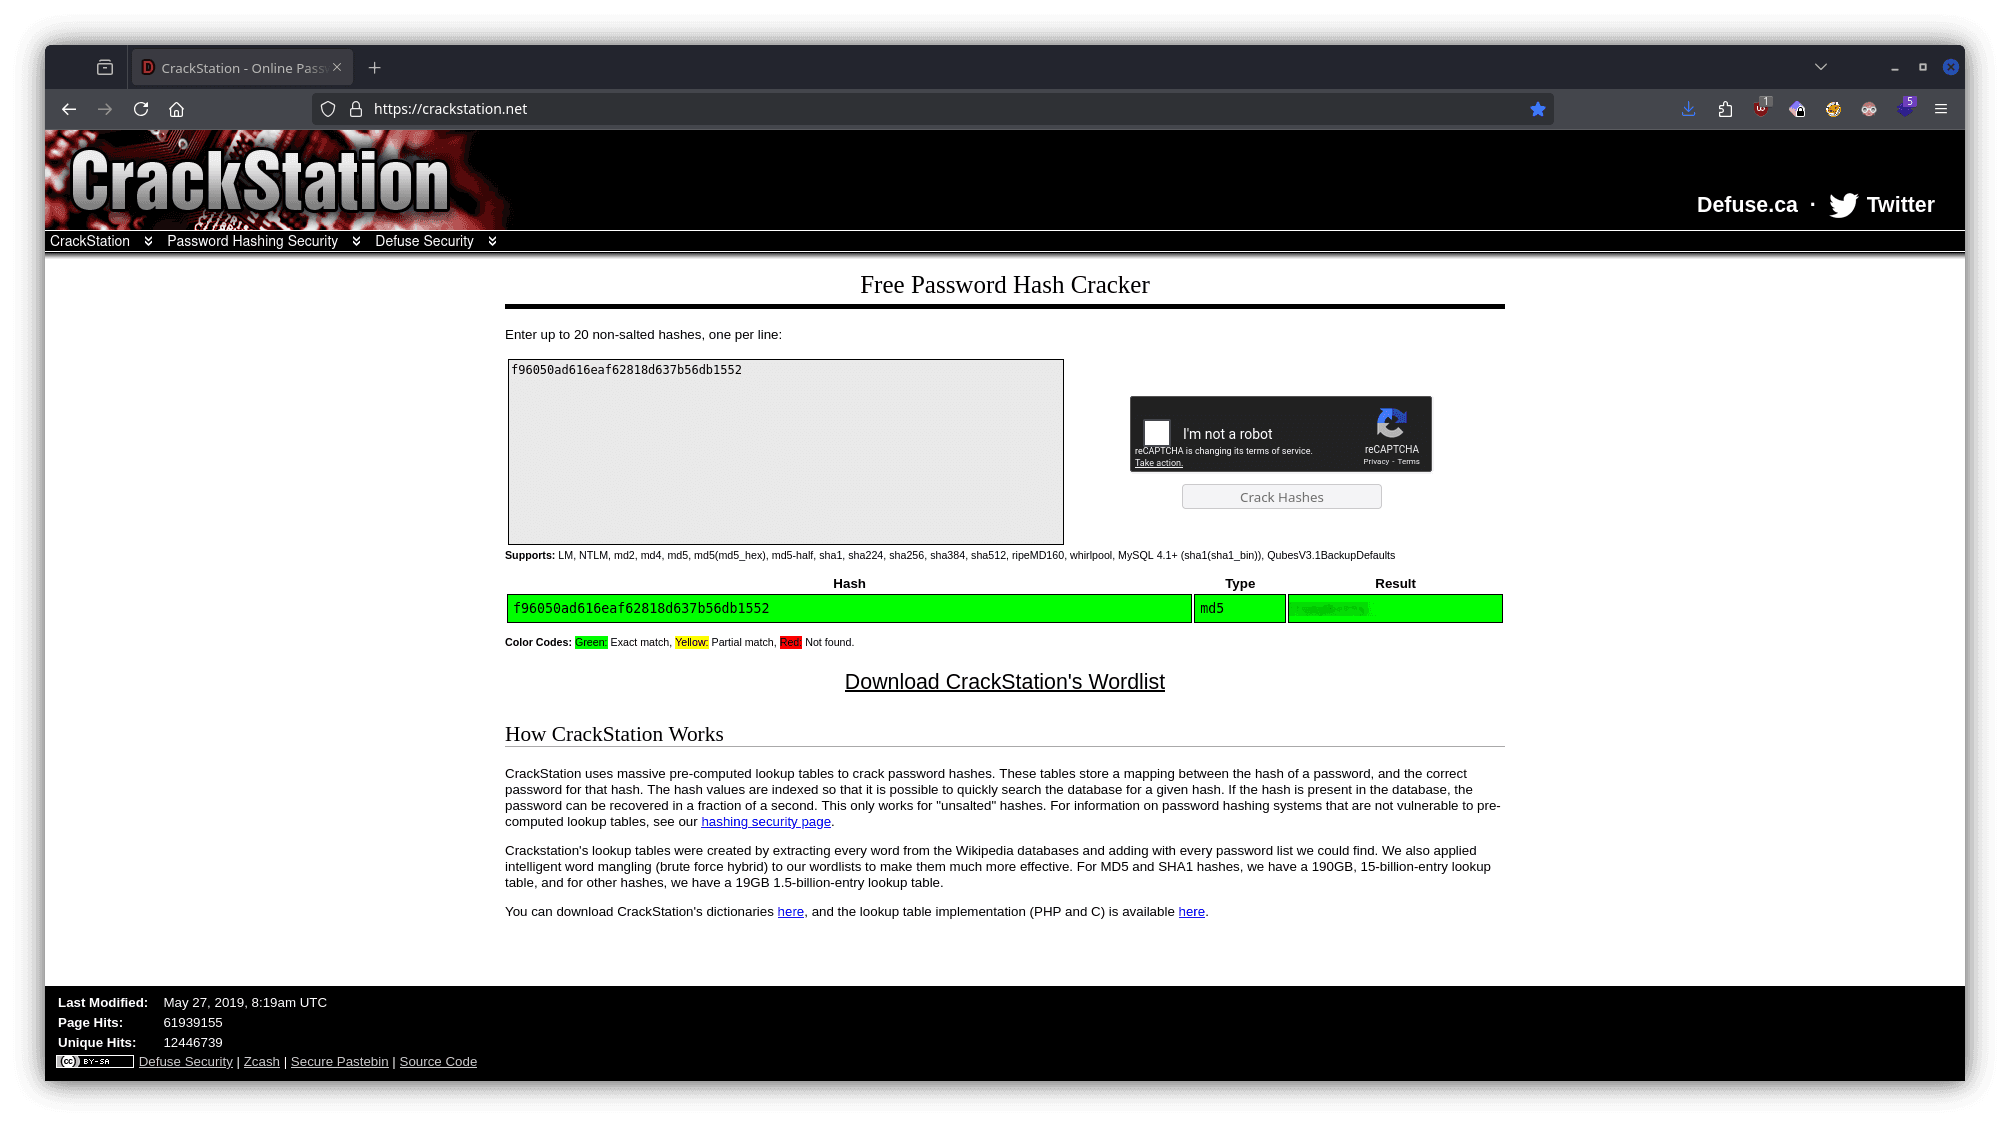
Task: Click the reCAPTCHA refresh emblem
Action: pos(1391,423)
